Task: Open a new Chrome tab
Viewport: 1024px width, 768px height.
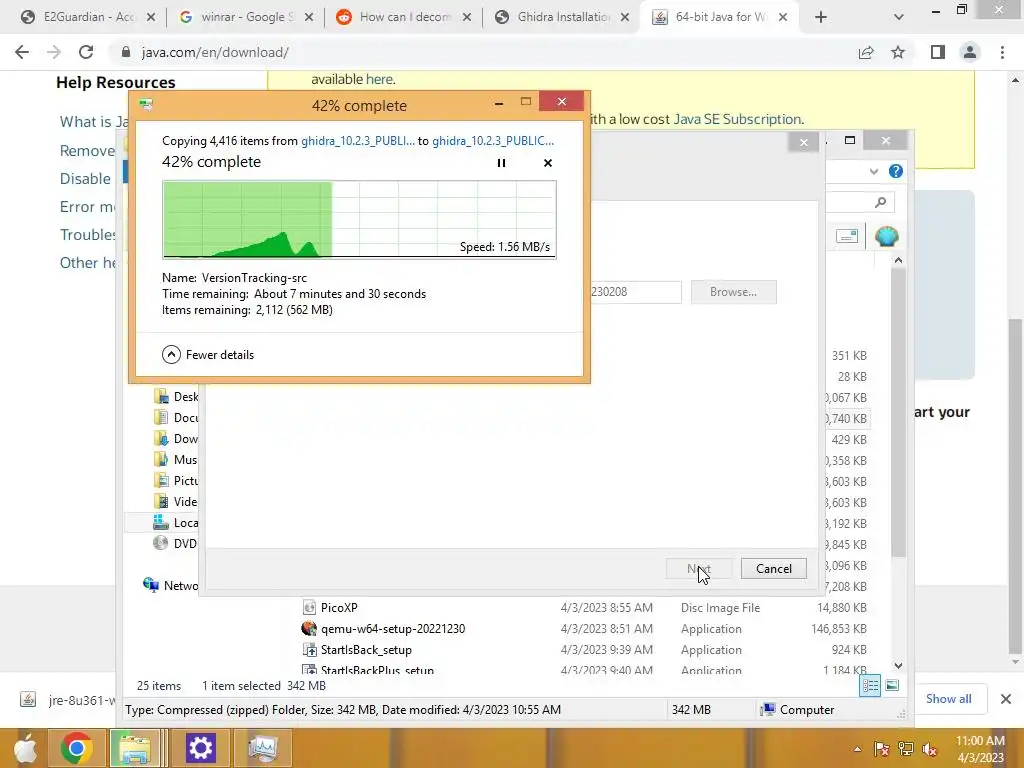Action: point(821,17)
